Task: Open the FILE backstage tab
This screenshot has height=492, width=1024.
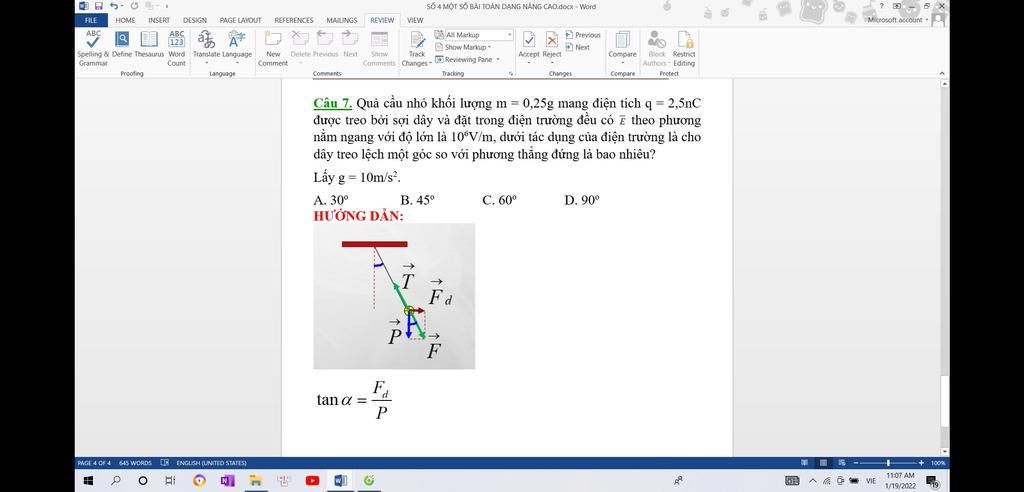Action: [91, 20]
